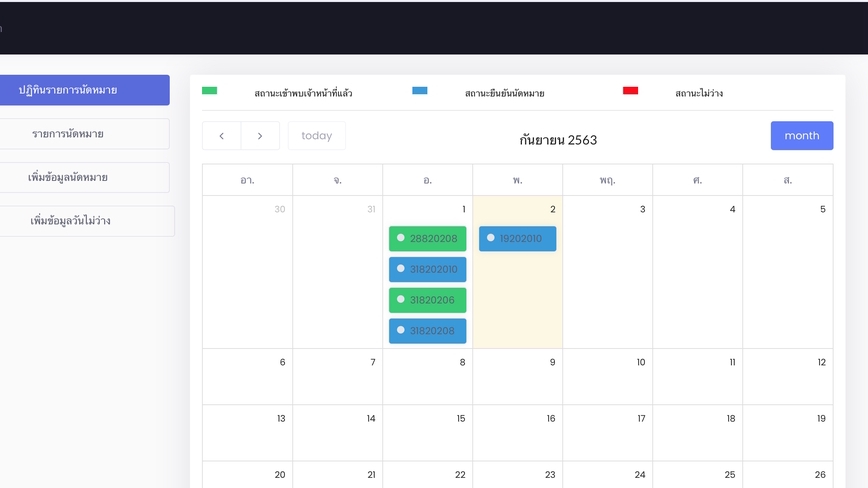Click the กันยายน 2563 calendar title

coord(558,140)
